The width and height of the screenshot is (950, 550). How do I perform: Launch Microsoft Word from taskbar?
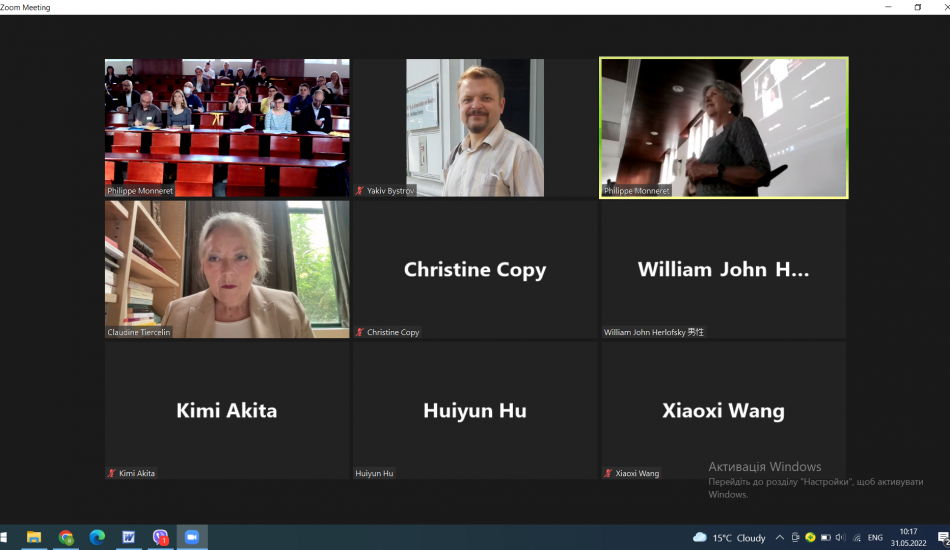click(129, 537)
